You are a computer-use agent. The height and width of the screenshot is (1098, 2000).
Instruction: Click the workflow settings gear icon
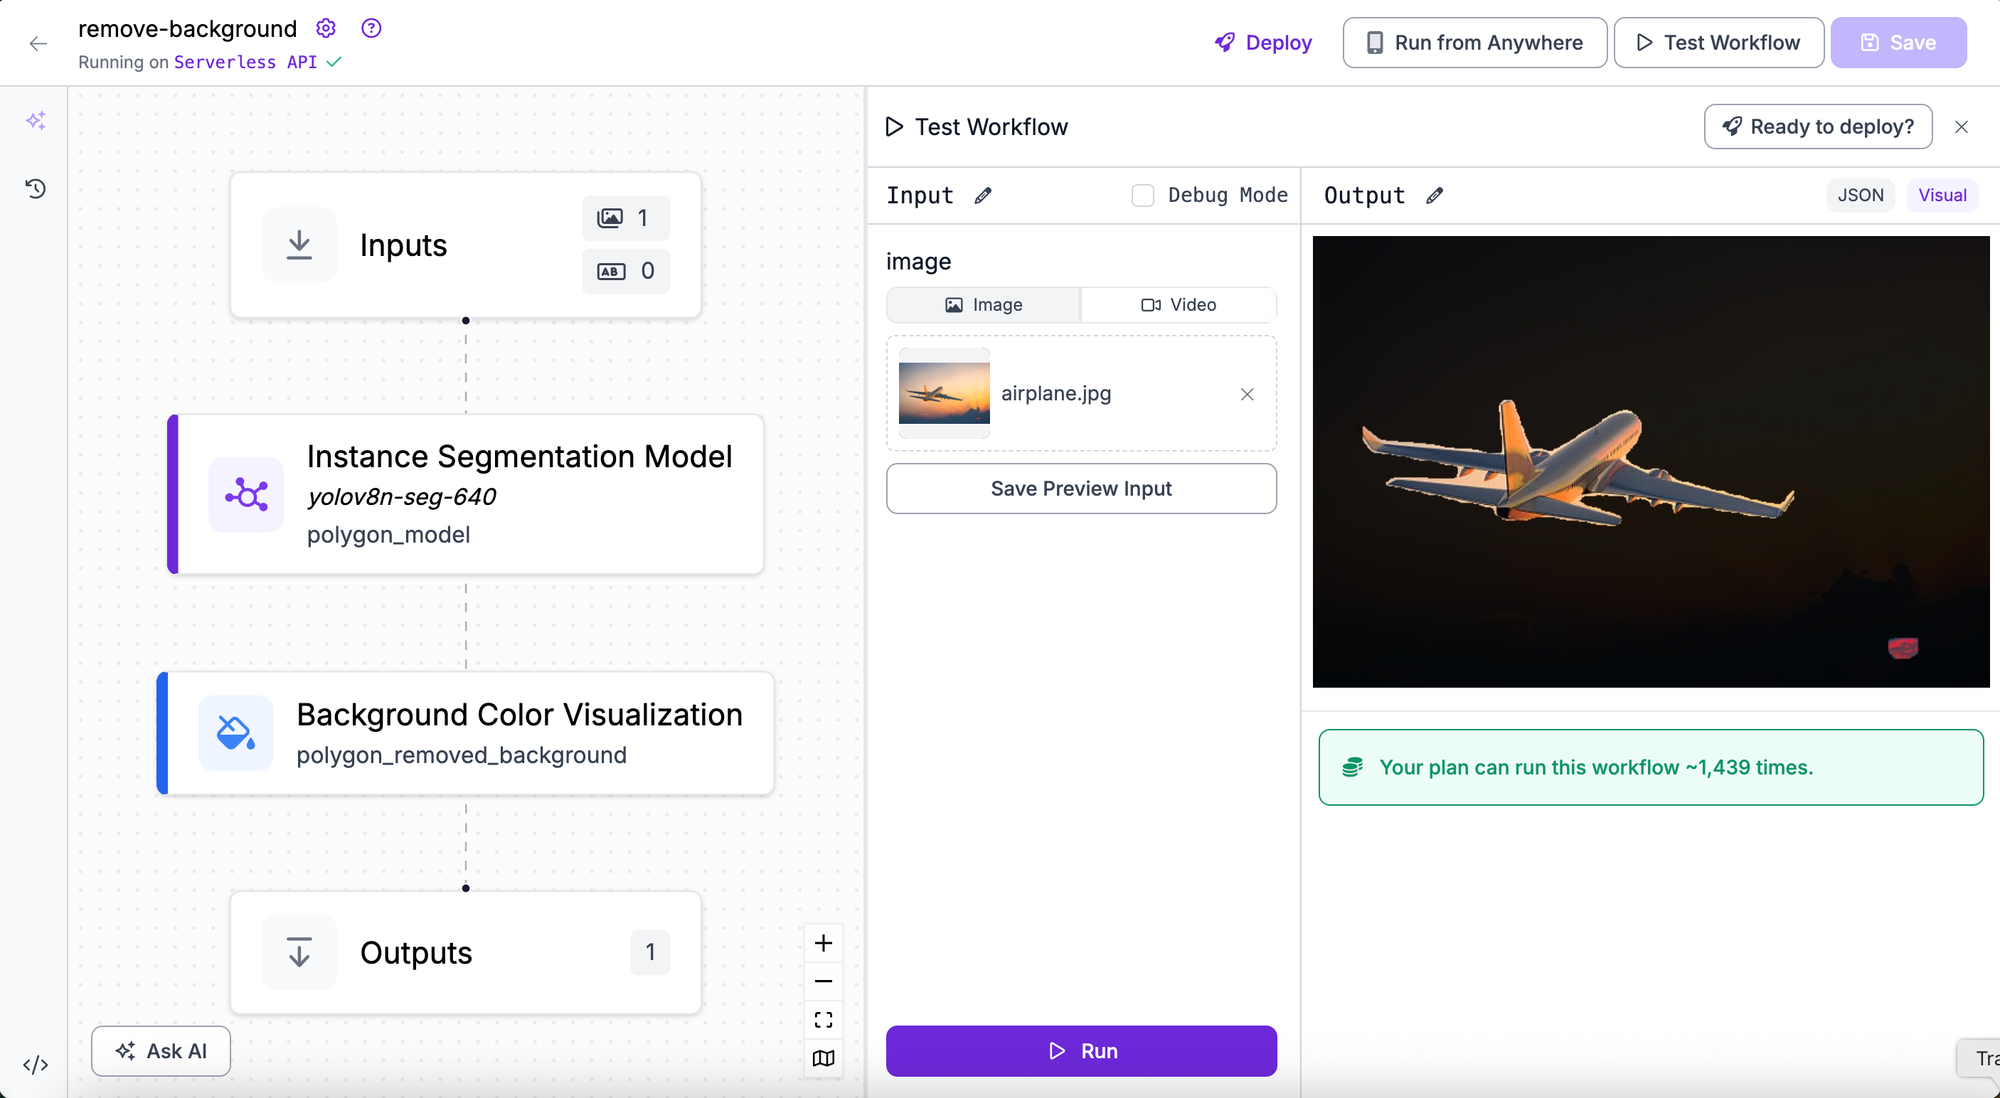[326, 28]
